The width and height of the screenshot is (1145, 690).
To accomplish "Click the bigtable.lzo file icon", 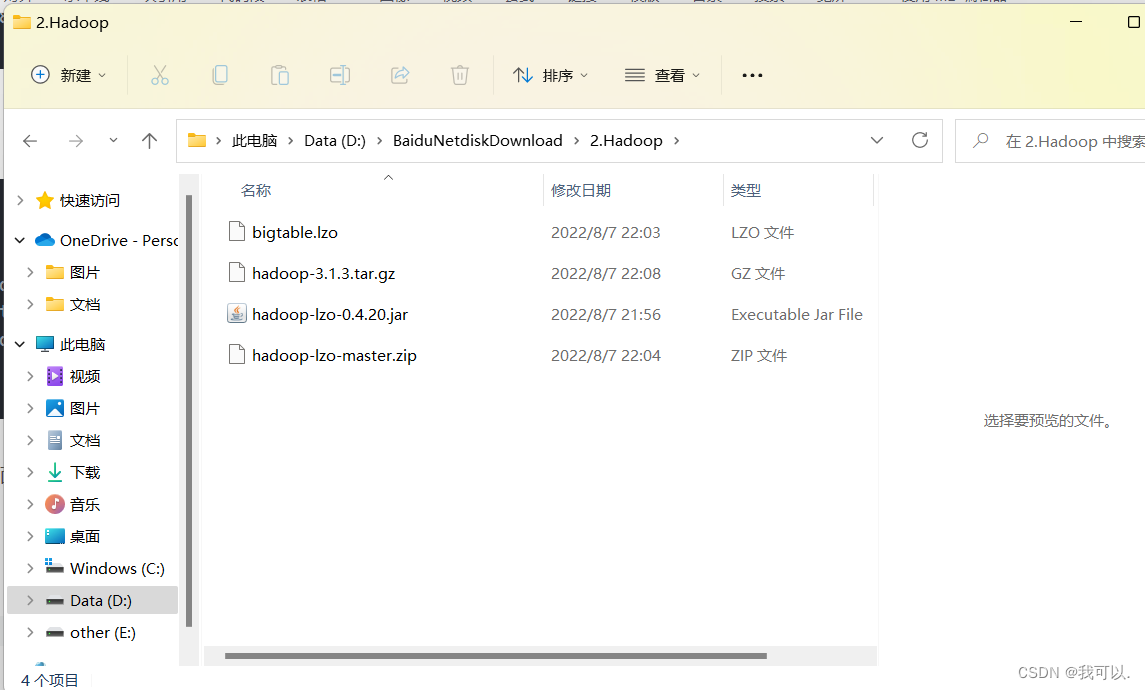I will [237, 231].
